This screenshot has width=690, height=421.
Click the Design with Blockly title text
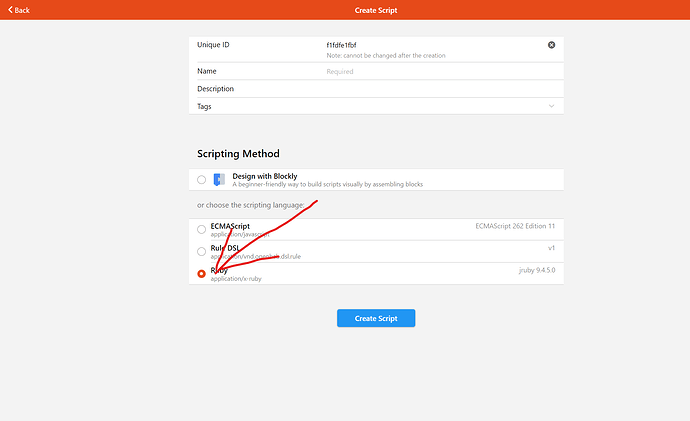[x=265, y=176]
